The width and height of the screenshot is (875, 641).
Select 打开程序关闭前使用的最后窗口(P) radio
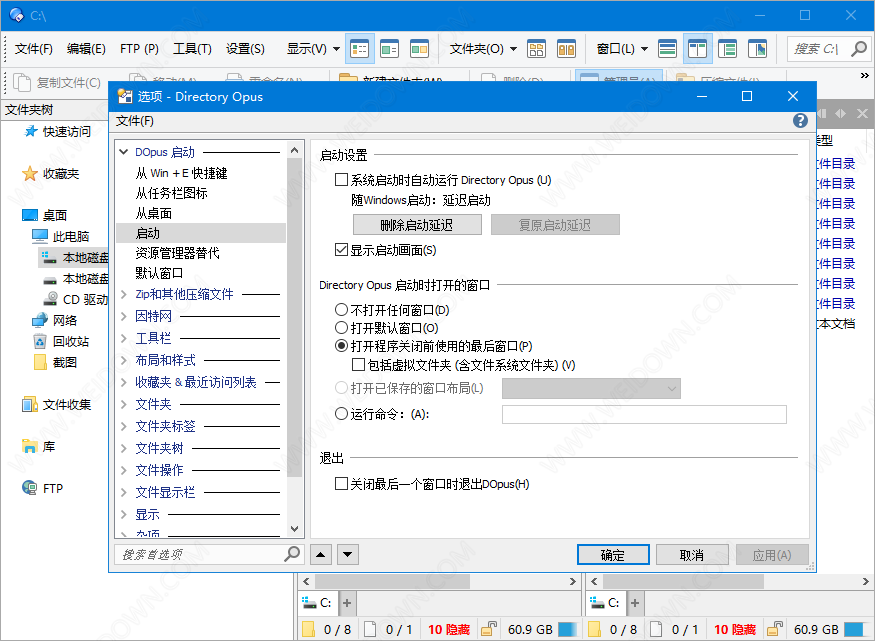tap(341, 346)
